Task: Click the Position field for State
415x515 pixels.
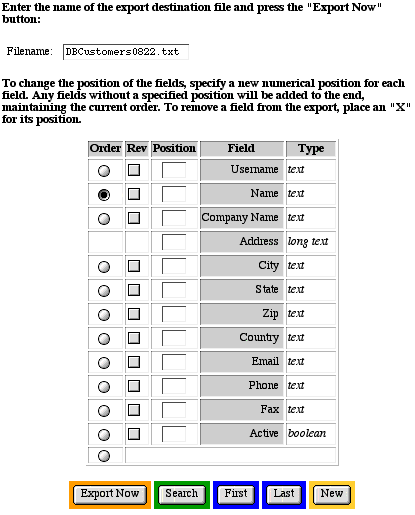Action: coord(174,290)
